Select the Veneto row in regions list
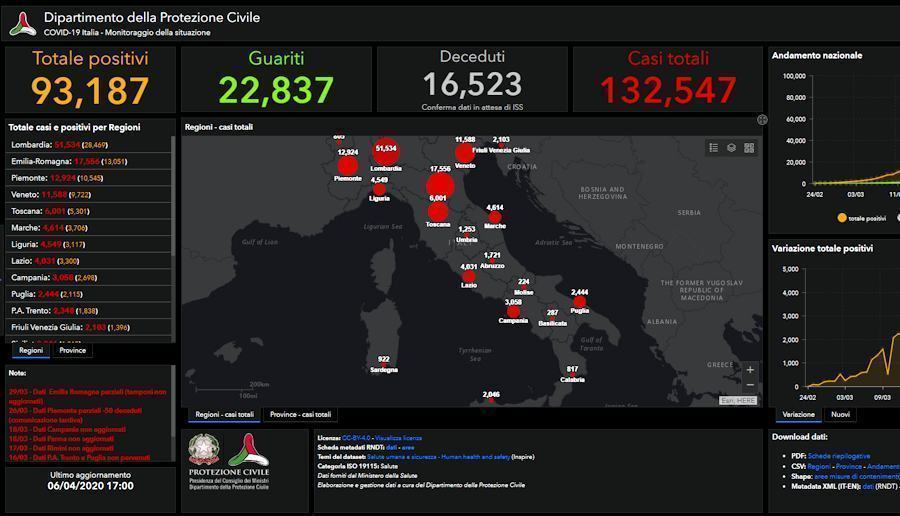Screen dimensions: 900x516 coord(88,195)
